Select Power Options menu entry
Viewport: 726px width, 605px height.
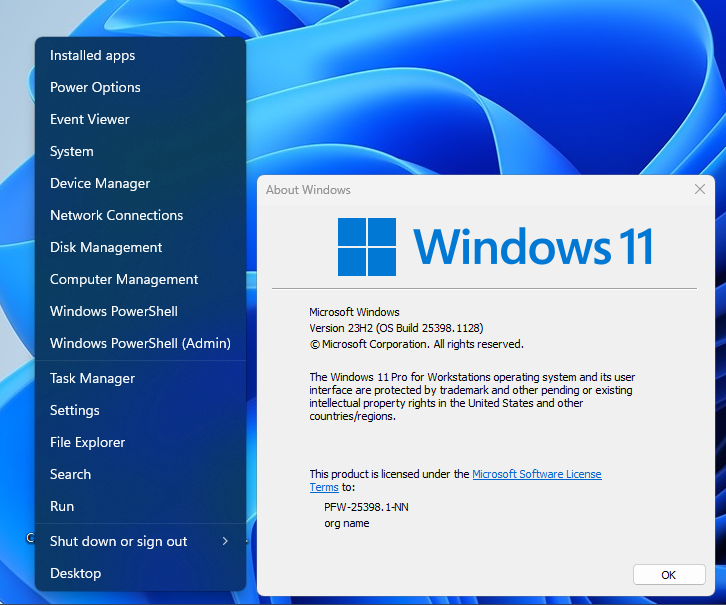pos(140,87)
